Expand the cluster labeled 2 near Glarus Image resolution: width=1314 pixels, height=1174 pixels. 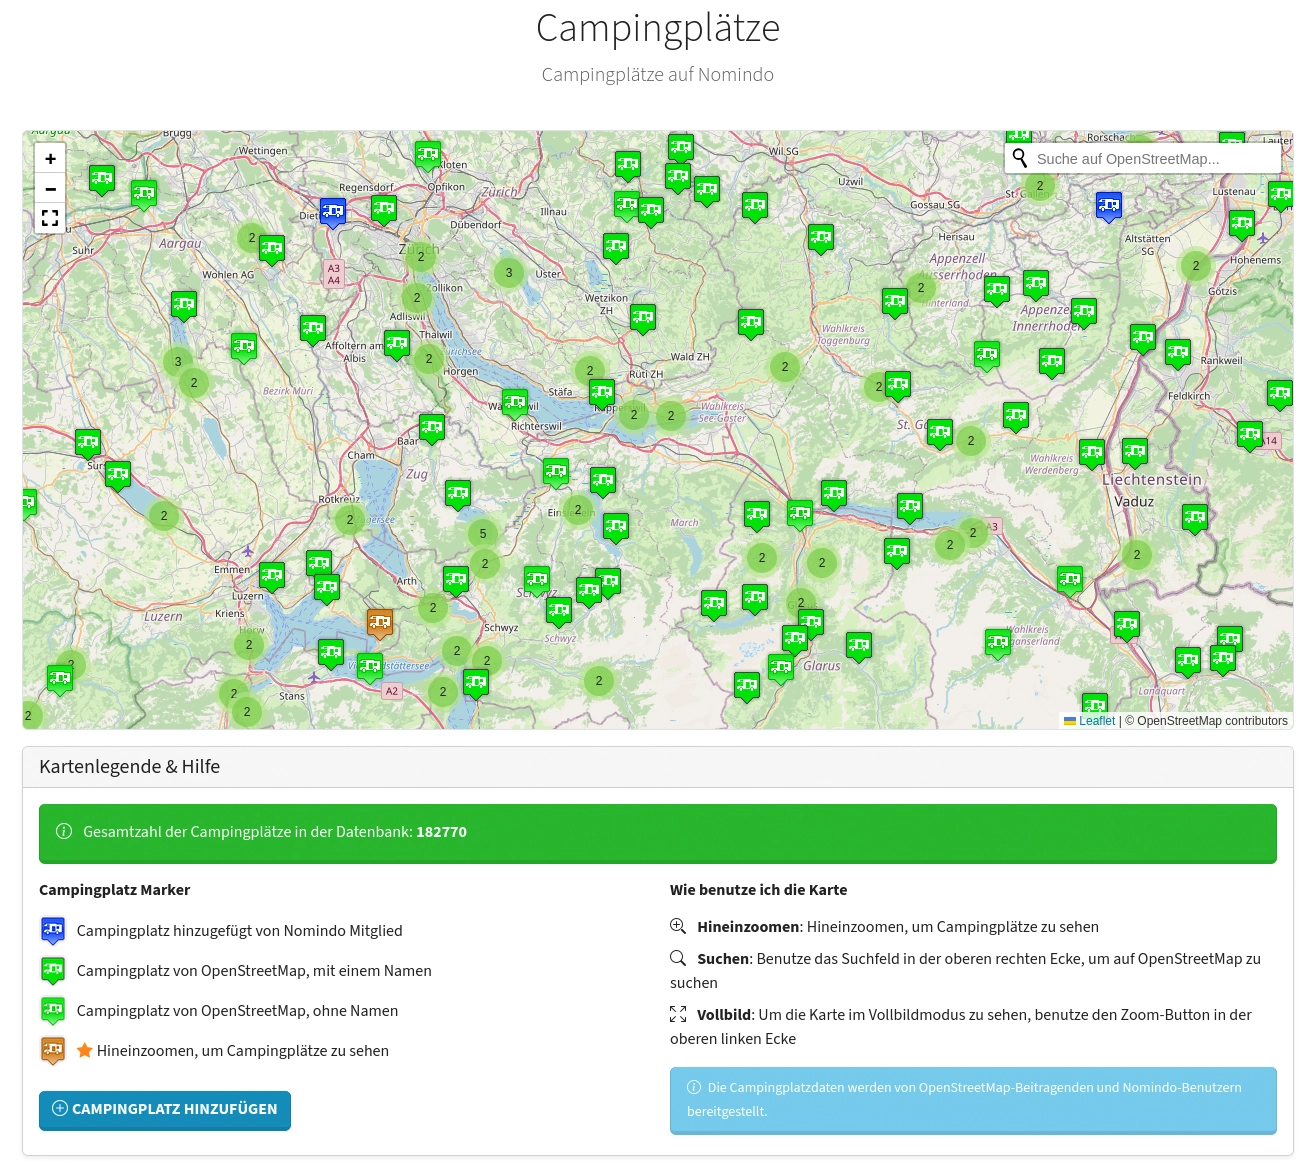pyautogui.click(x=800, y=603)
